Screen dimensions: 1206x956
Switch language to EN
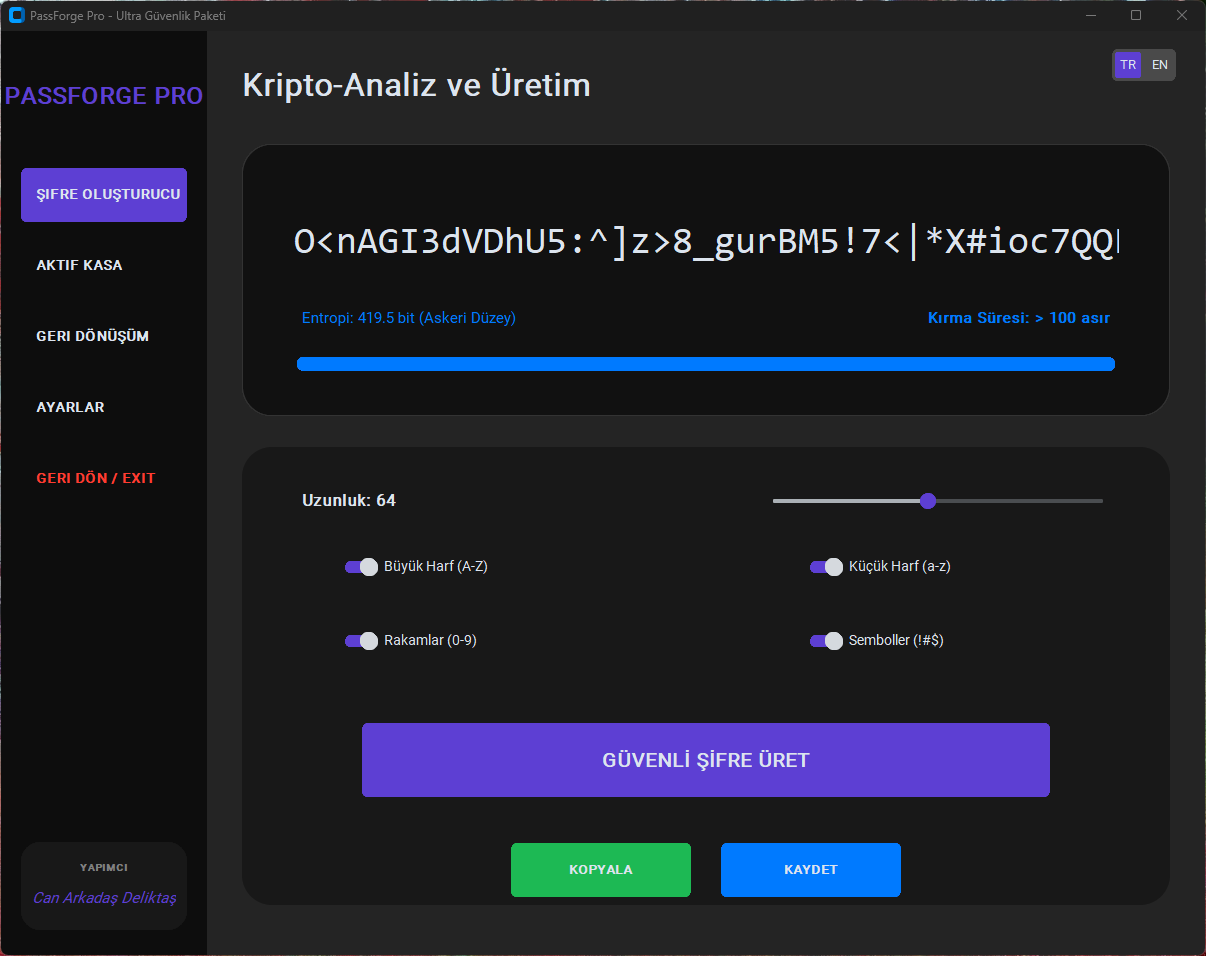click(1159, 65)
